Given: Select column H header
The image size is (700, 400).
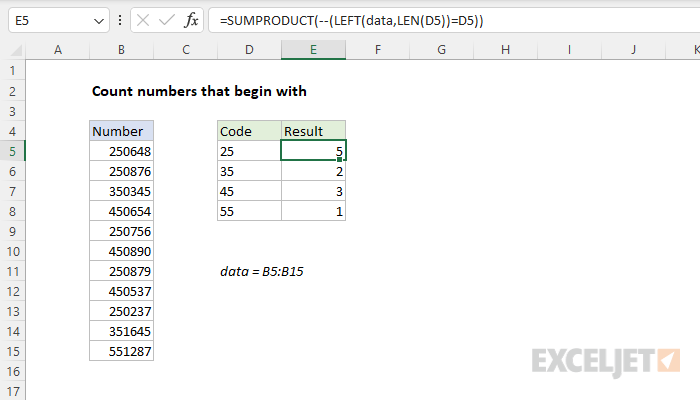Looking at the screenshot, I should coord(505,50).
